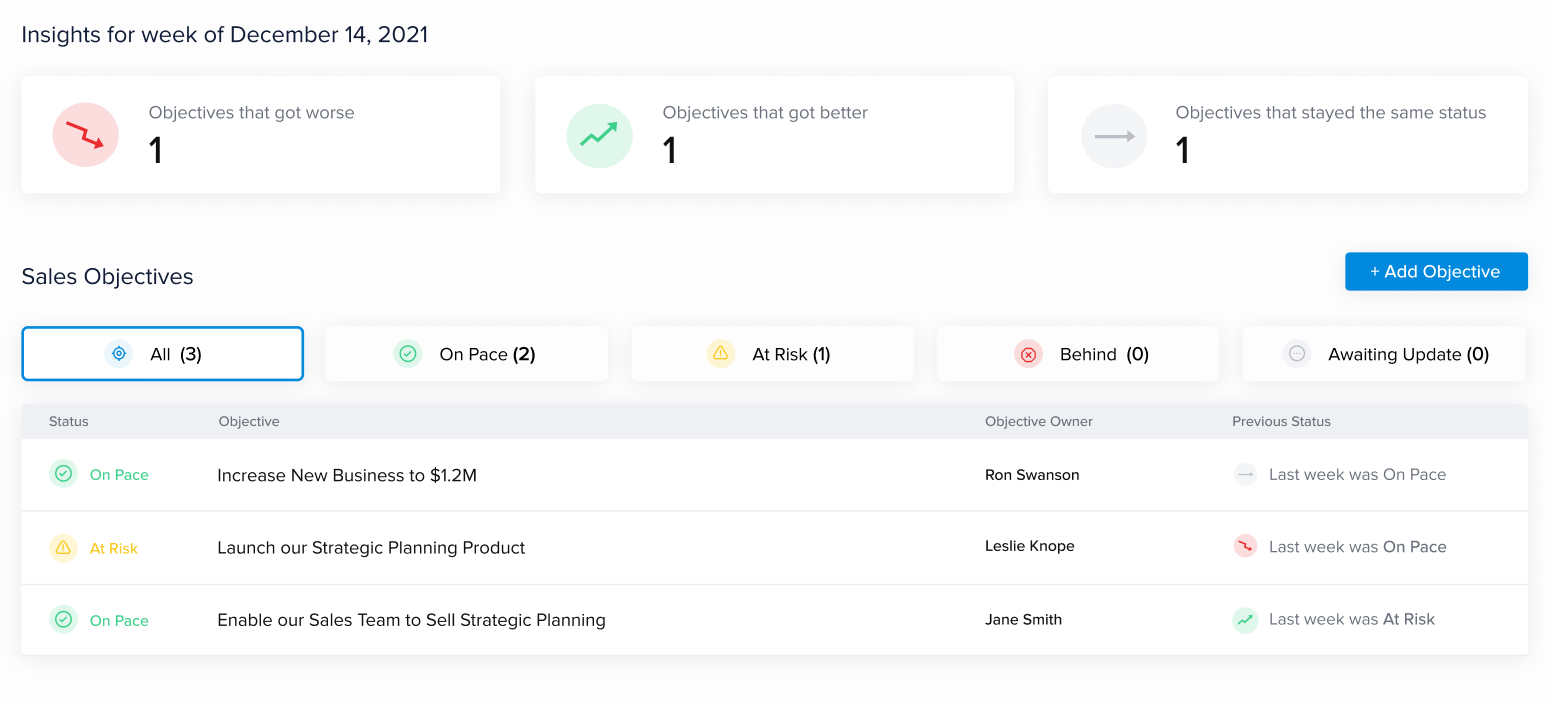Viewport: 1552px width, 704px height.
Task: Click red trend icon next to Leslie Knope's previous status
Action: click(x=1245, y=547)
